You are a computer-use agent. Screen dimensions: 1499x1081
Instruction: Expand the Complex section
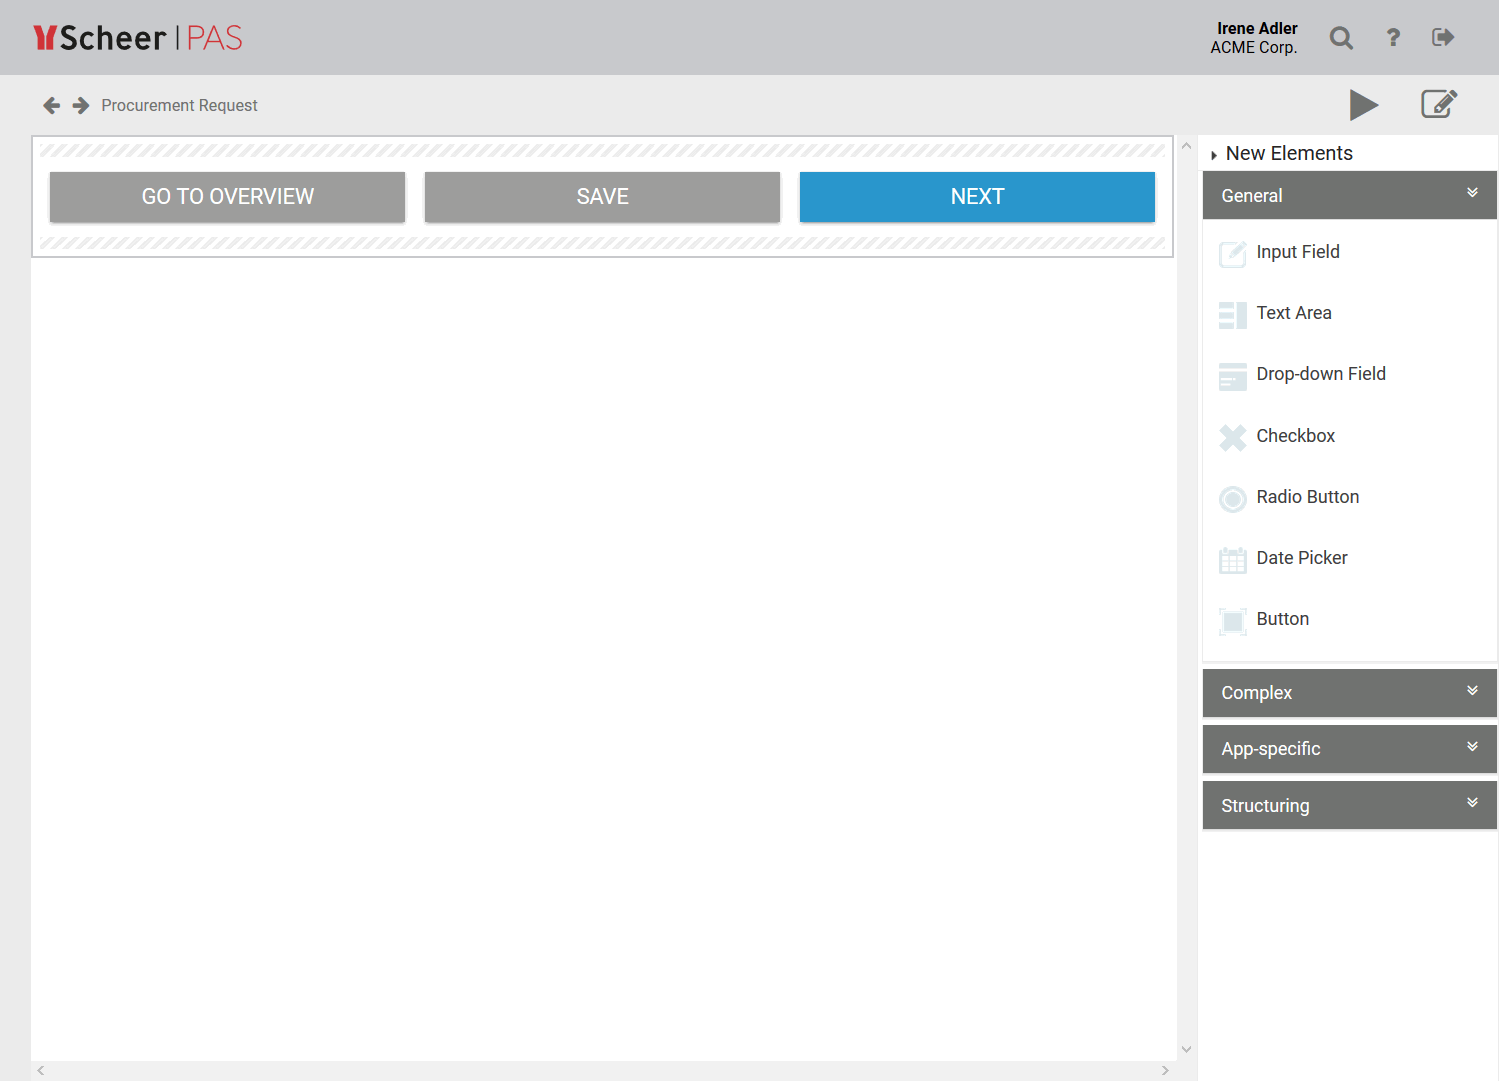tap(1349, 693)
